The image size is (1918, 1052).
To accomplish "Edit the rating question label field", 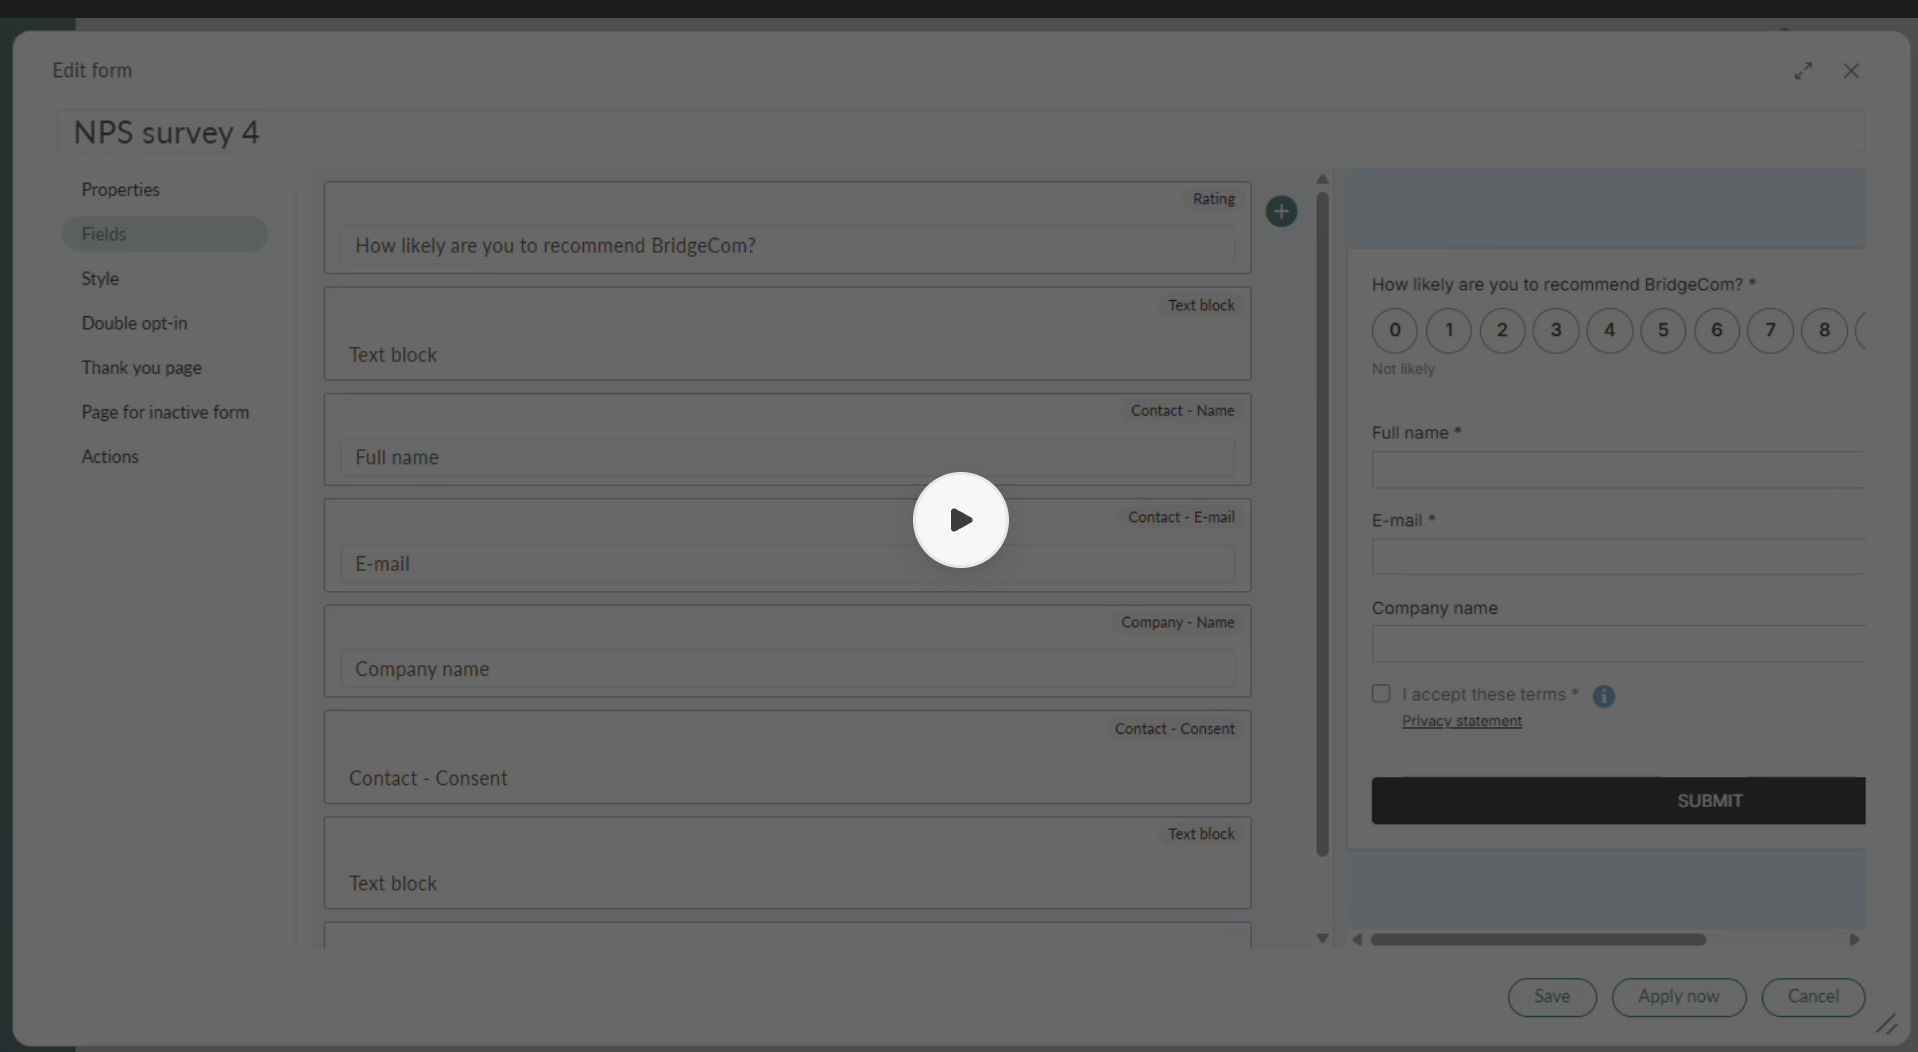I will 787,246.
